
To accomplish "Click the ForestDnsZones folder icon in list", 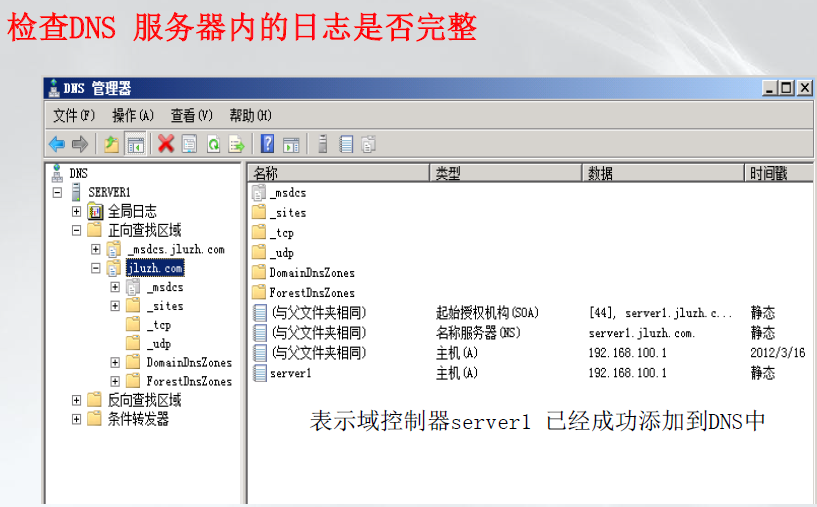I will click(x=259, y=292).
